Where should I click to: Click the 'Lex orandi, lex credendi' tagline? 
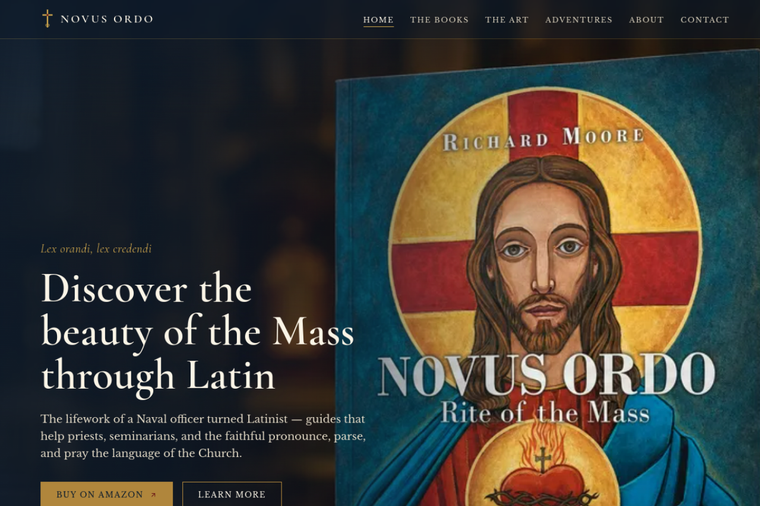point(96,249)
